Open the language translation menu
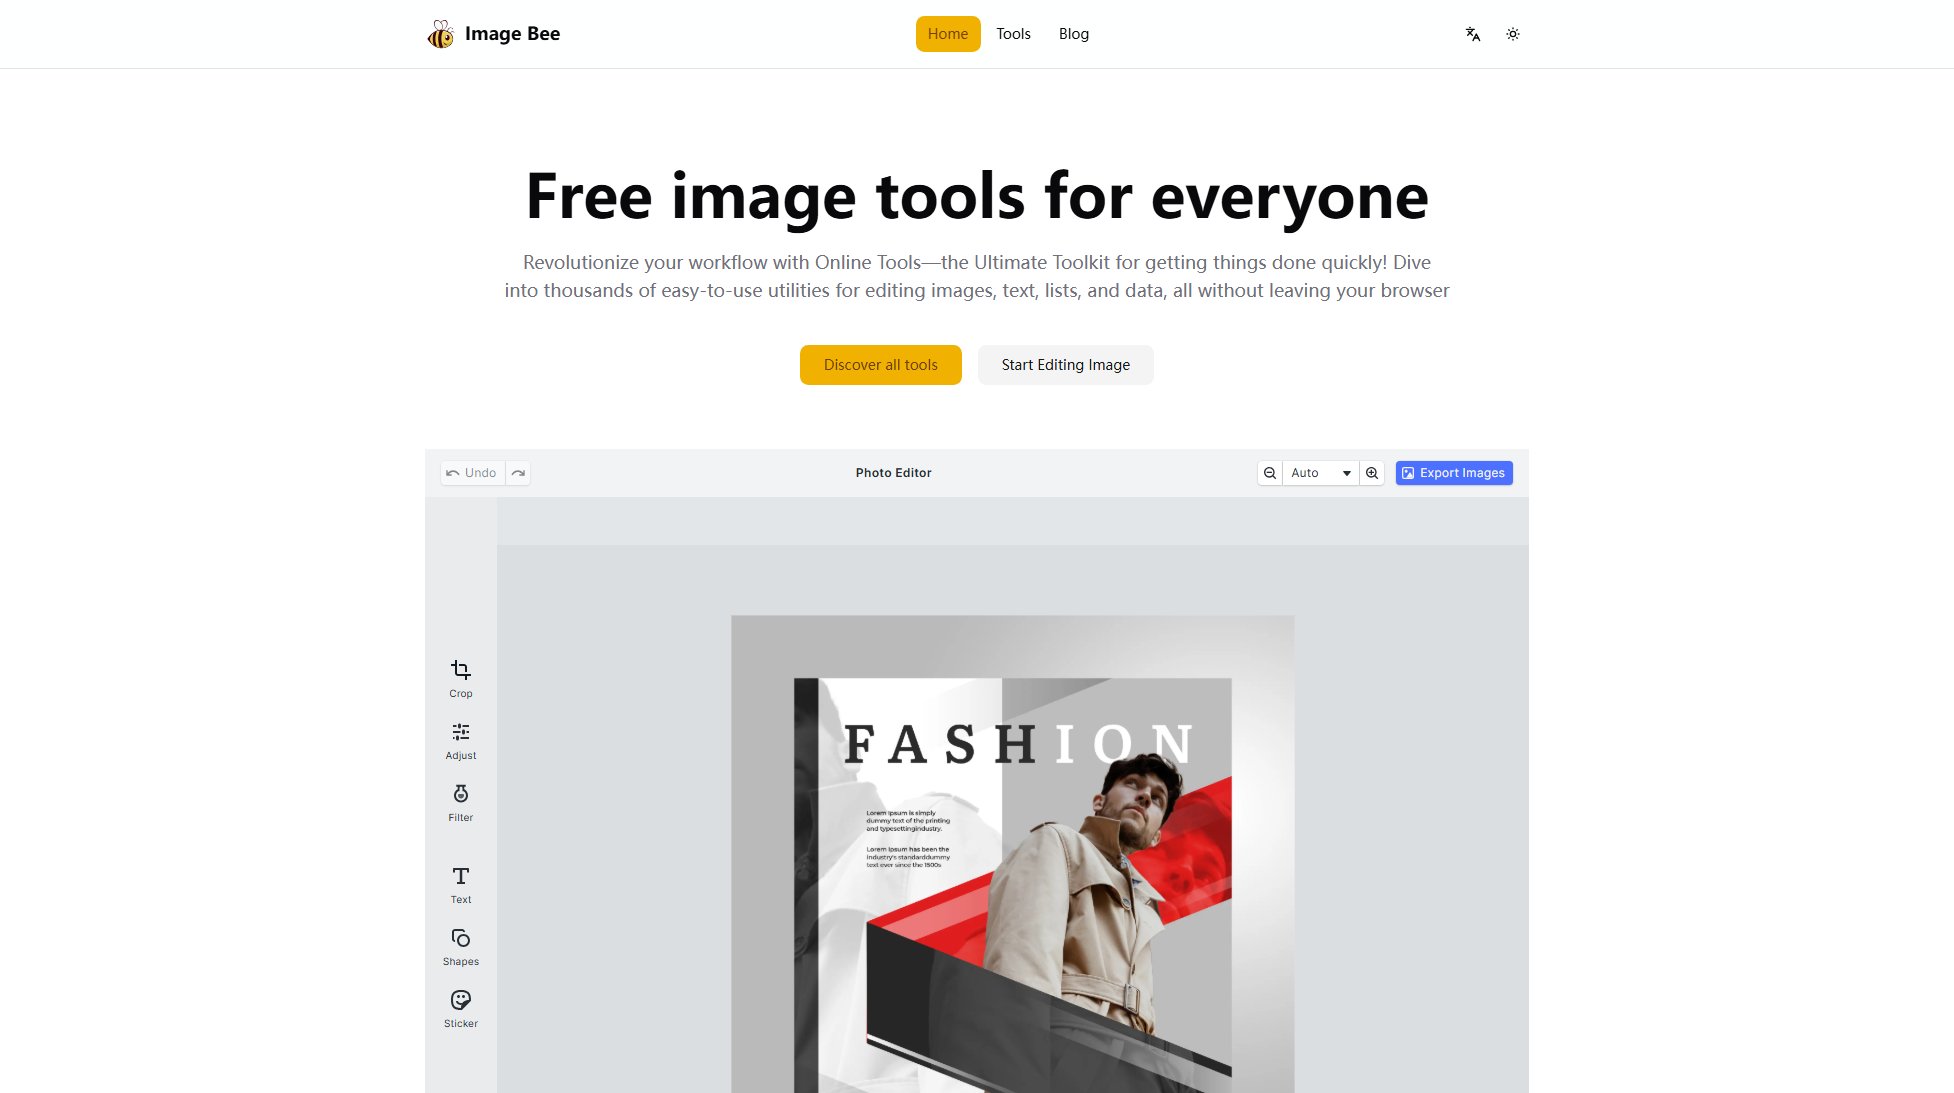1954x1093 pixels. click(1472, 34)
